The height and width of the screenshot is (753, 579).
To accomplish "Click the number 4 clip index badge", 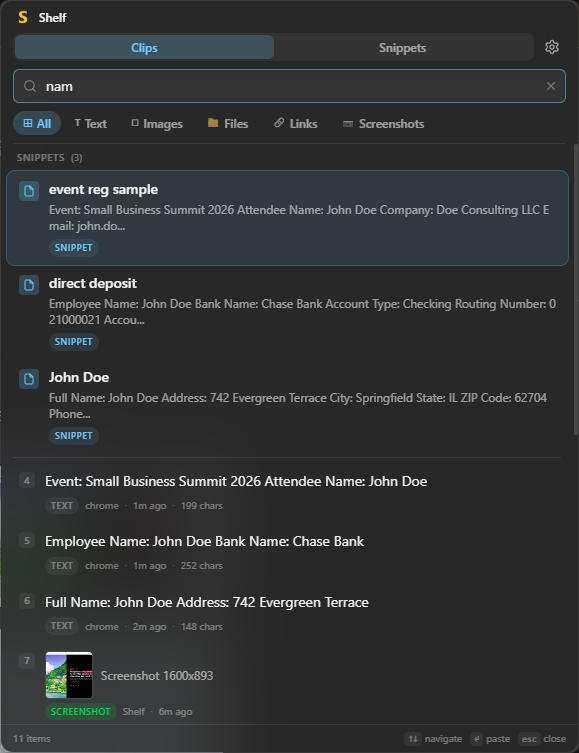I will click(27, 480).
